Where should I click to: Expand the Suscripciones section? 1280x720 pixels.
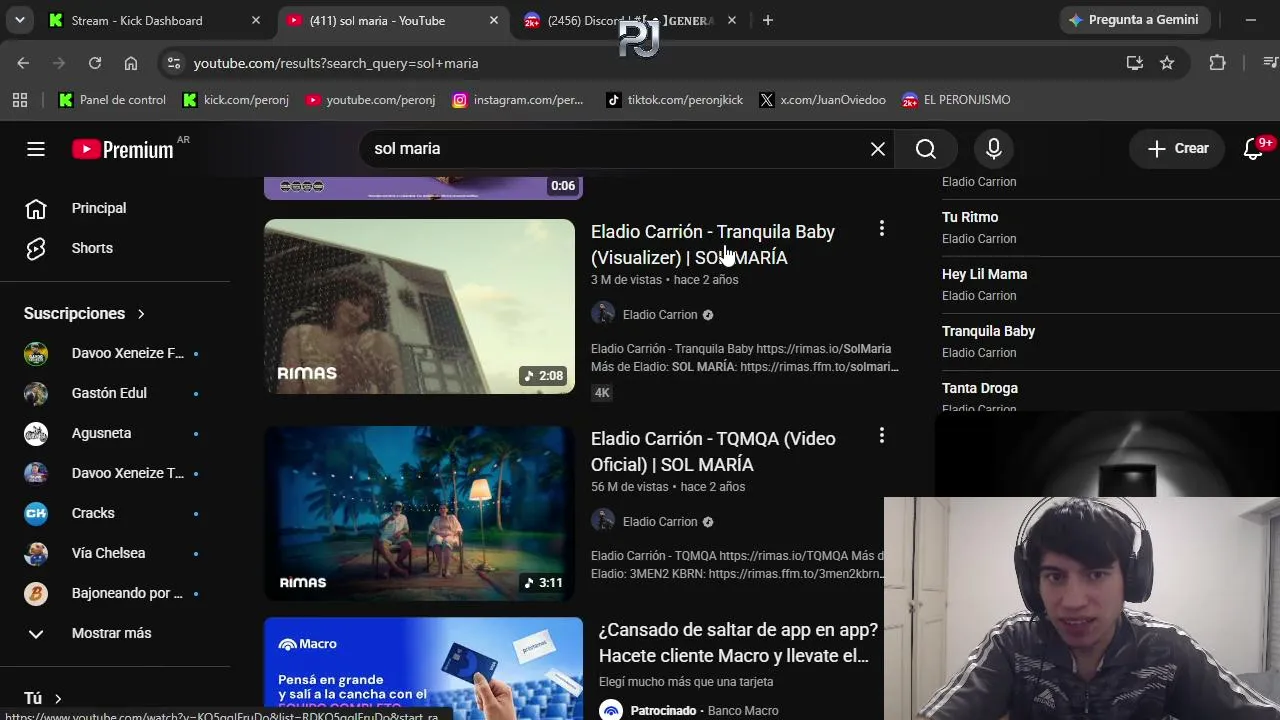(x=85, y=313)
